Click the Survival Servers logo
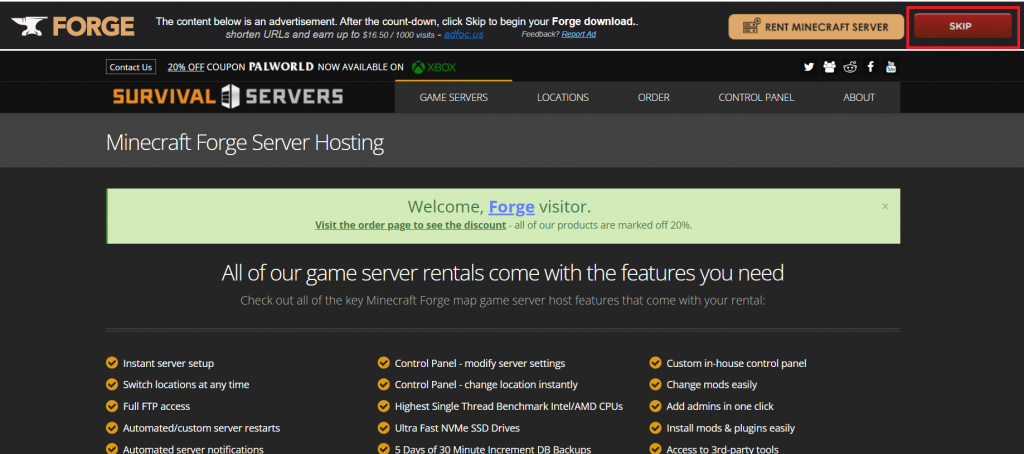The height and width of the screenshot is (454, 1024). [x=228, y=97]
